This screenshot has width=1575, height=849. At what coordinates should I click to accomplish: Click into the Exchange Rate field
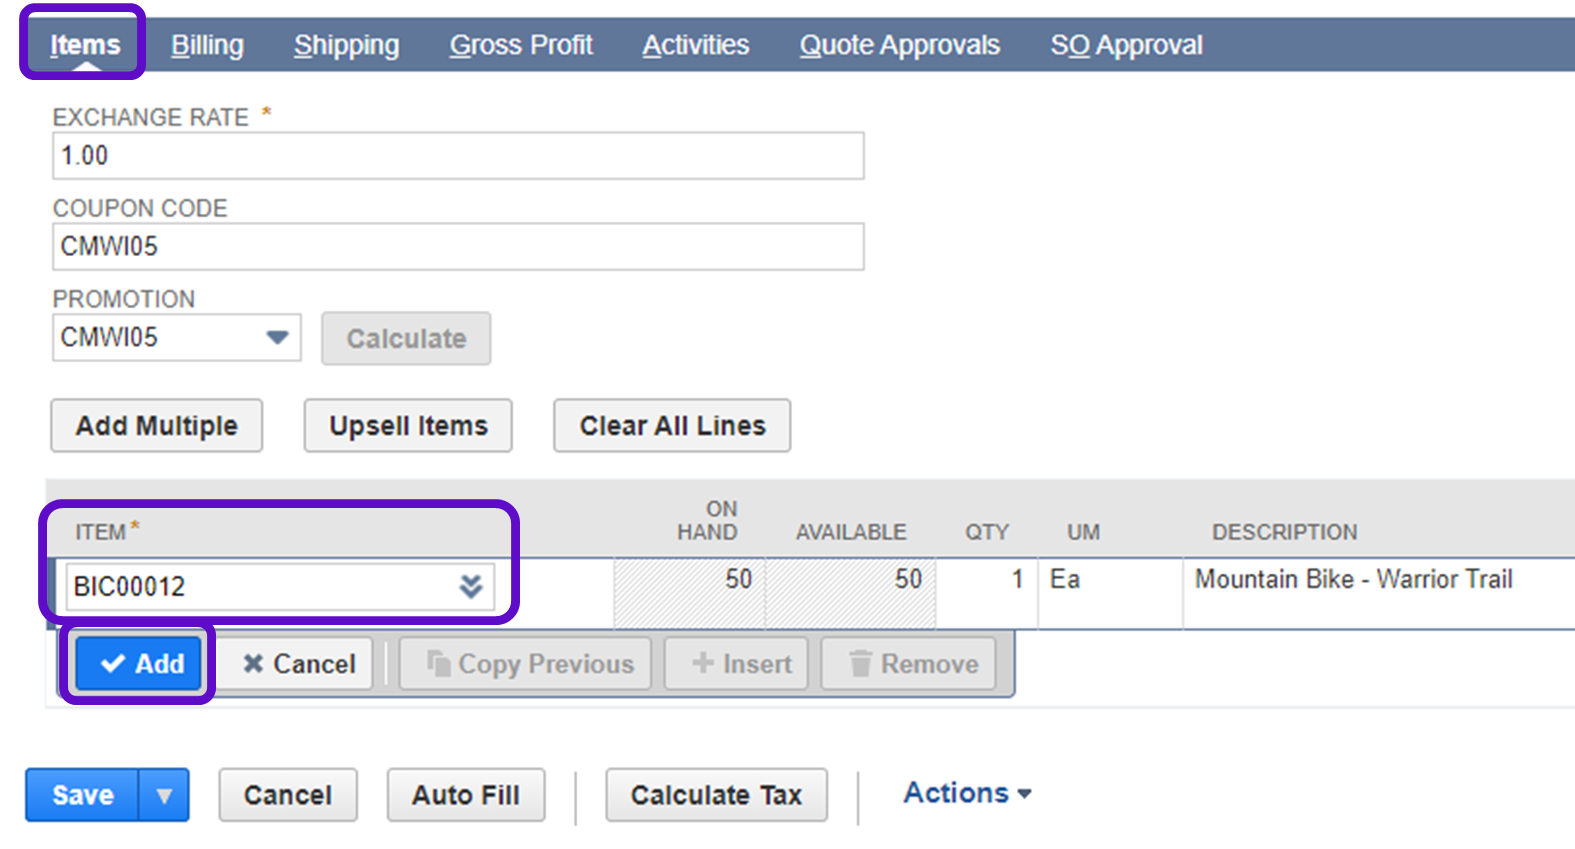coord(458,156)
